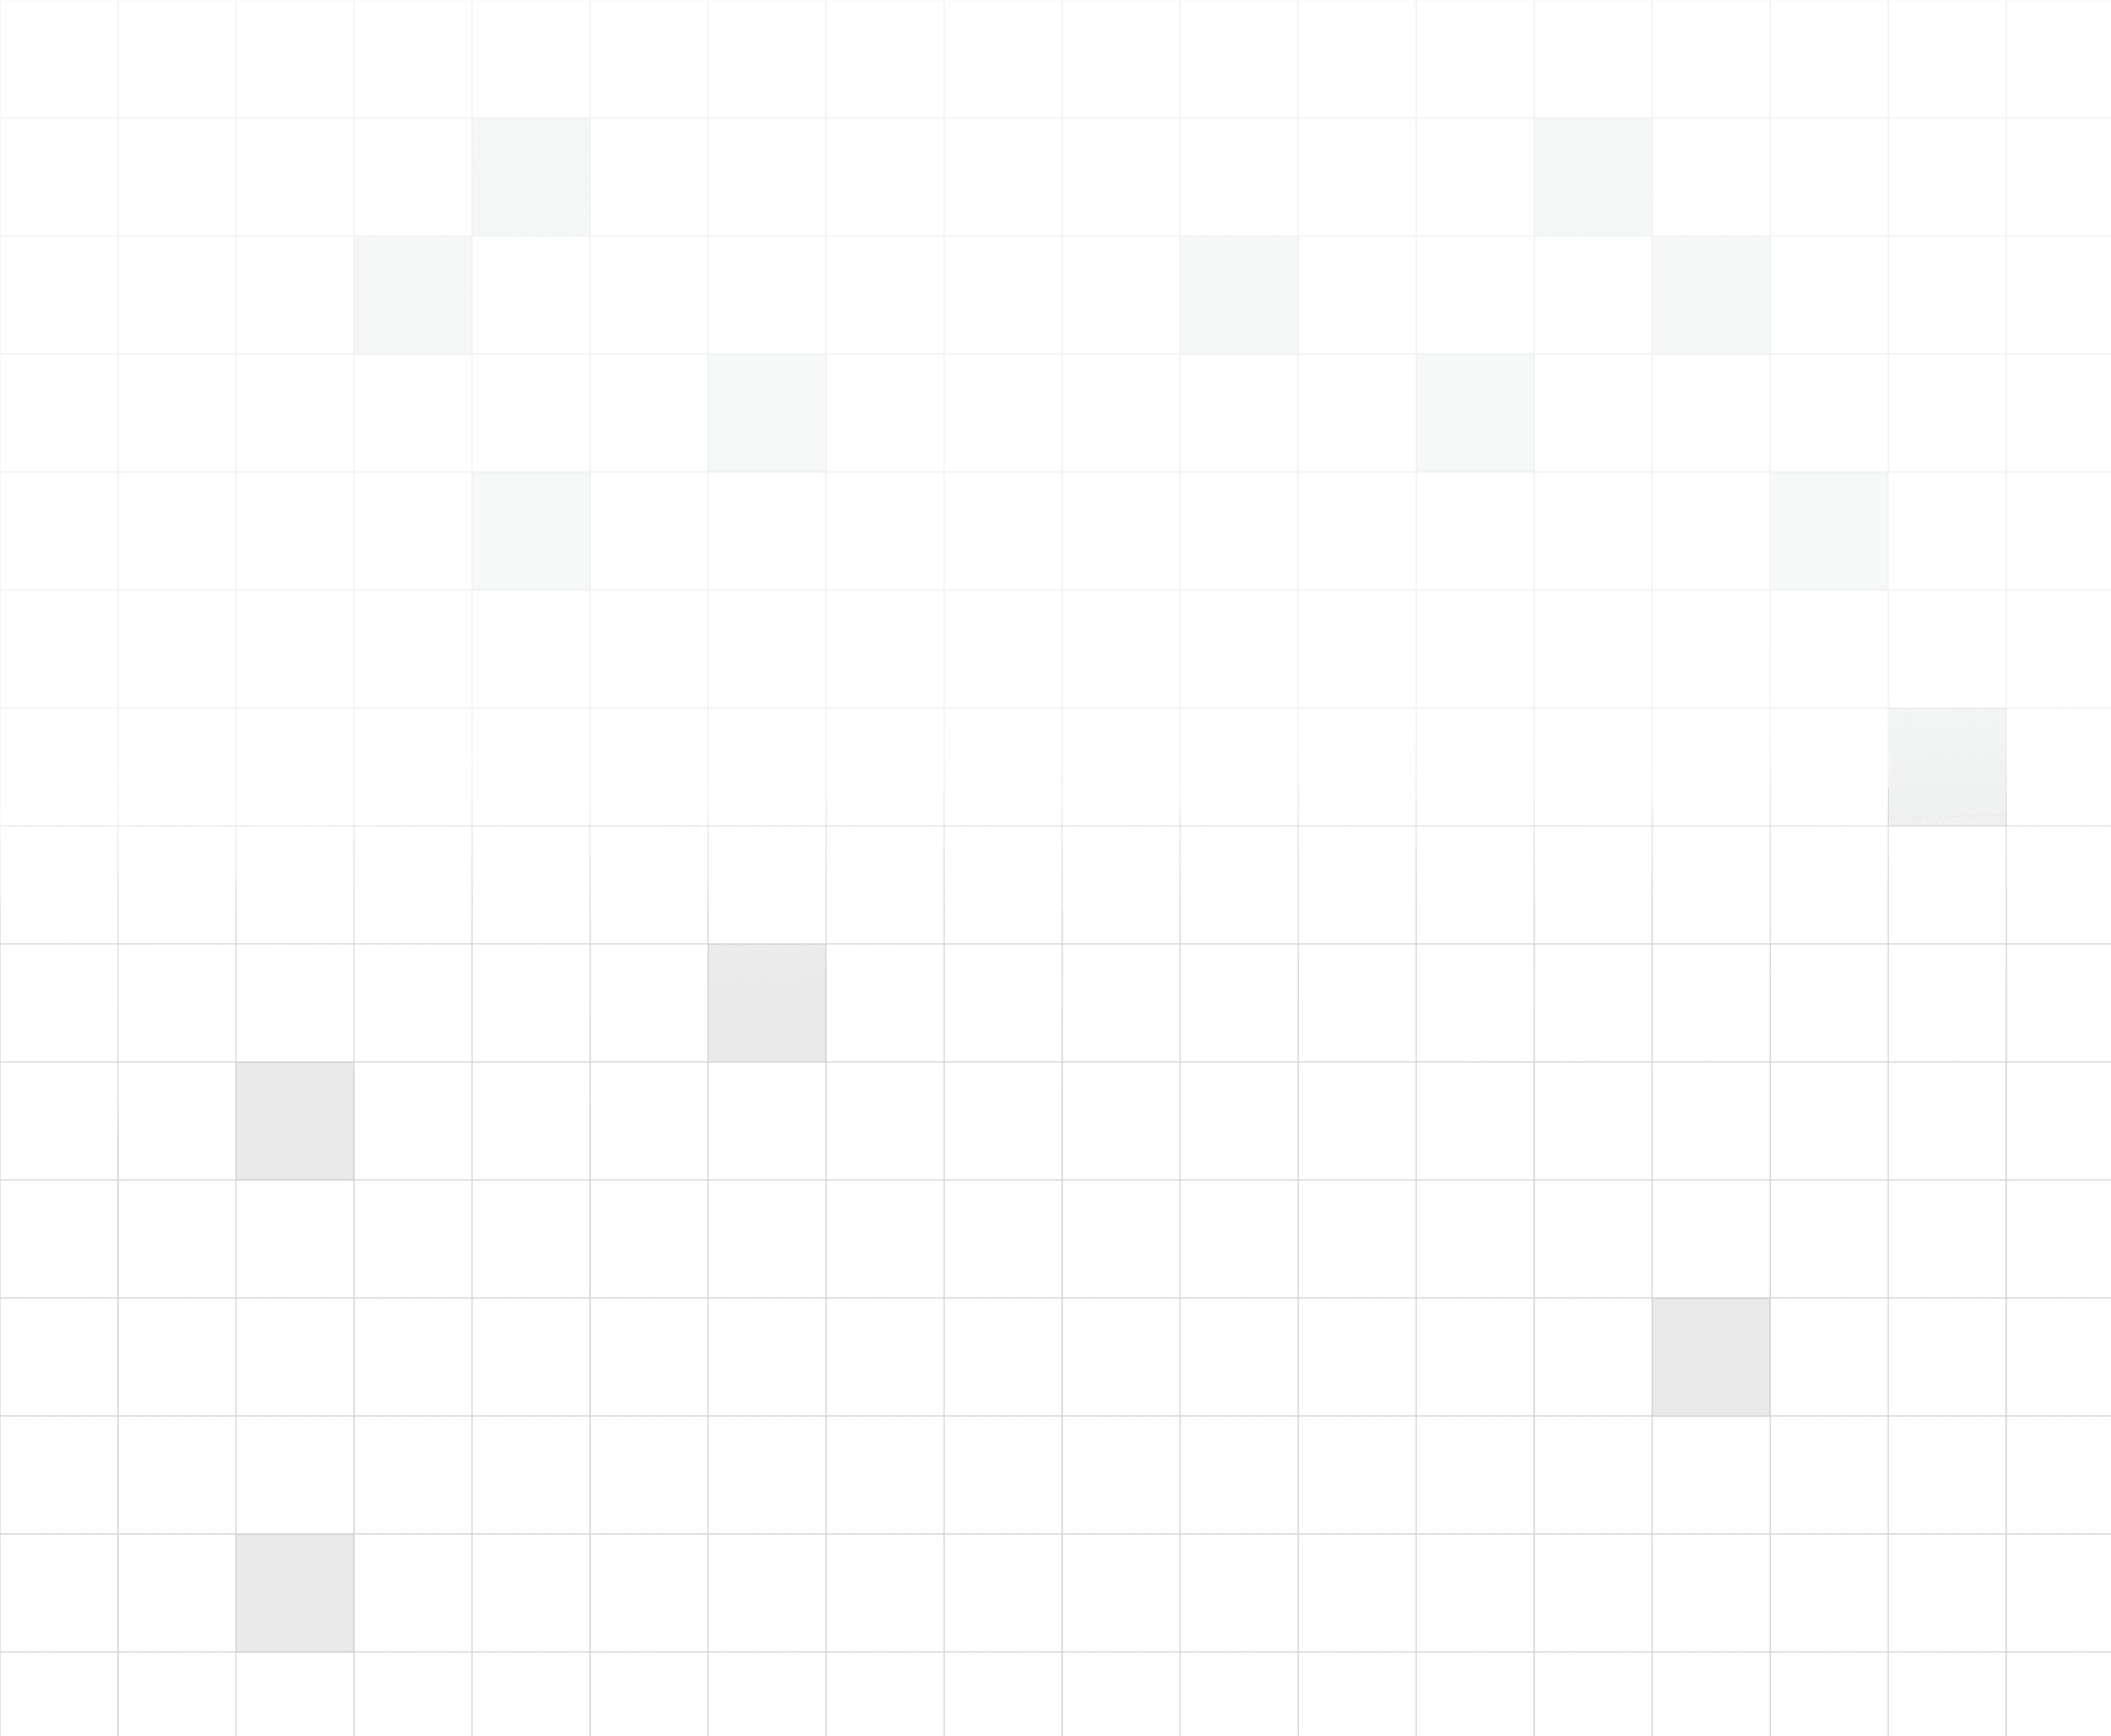Click the top-left corner teal cell
The width and height of the screenshot is (2111, 1736).
pos(59,59)
